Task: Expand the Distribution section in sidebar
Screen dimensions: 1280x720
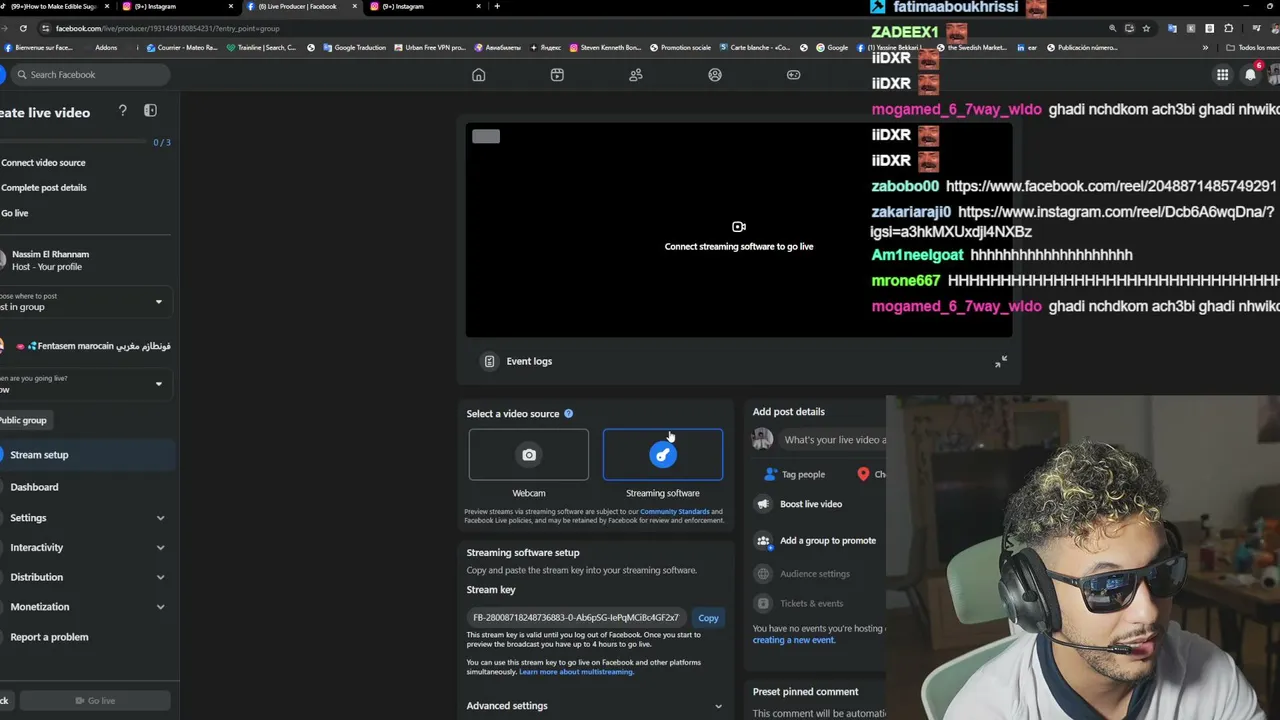Action: pyautogui.click(x=87, y=577)
